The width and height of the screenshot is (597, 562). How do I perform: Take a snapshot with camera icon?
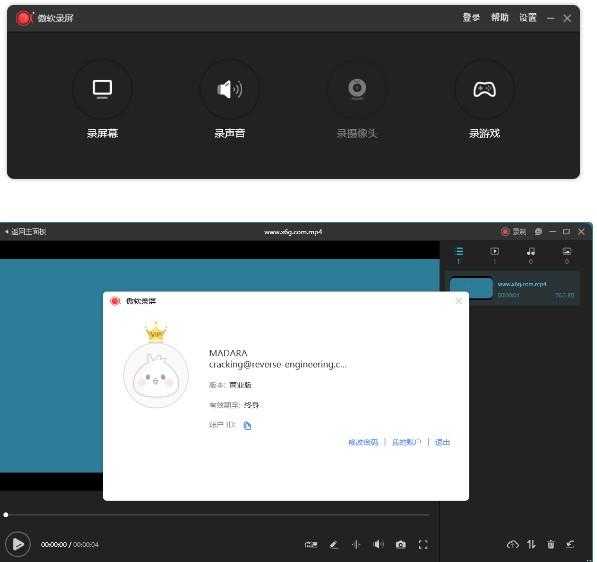click(401, 544)
